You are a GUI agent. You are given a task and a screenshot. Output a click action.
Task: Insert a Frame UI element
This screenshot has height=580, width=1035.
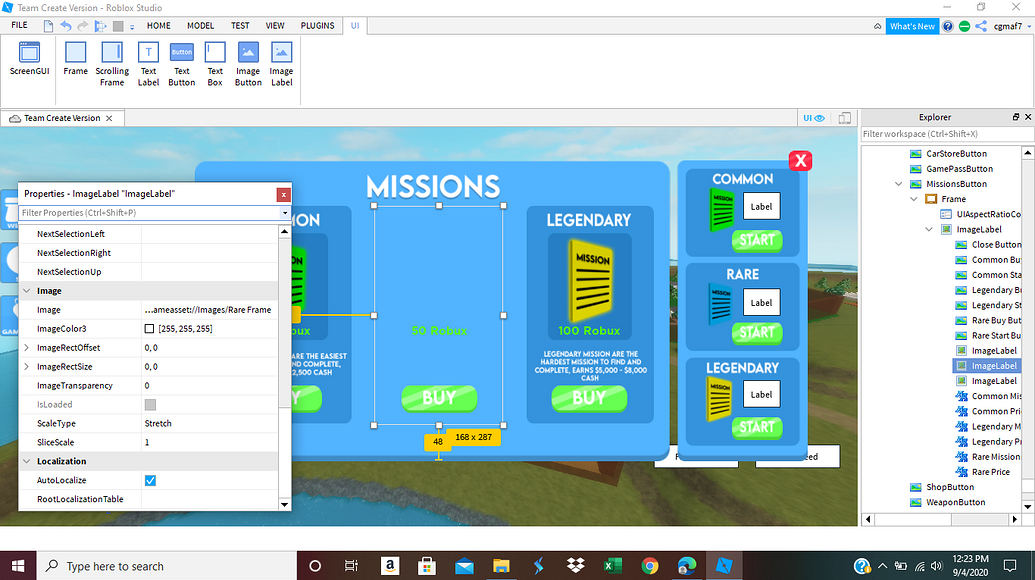pyautogui.click(x=75, y=59)
